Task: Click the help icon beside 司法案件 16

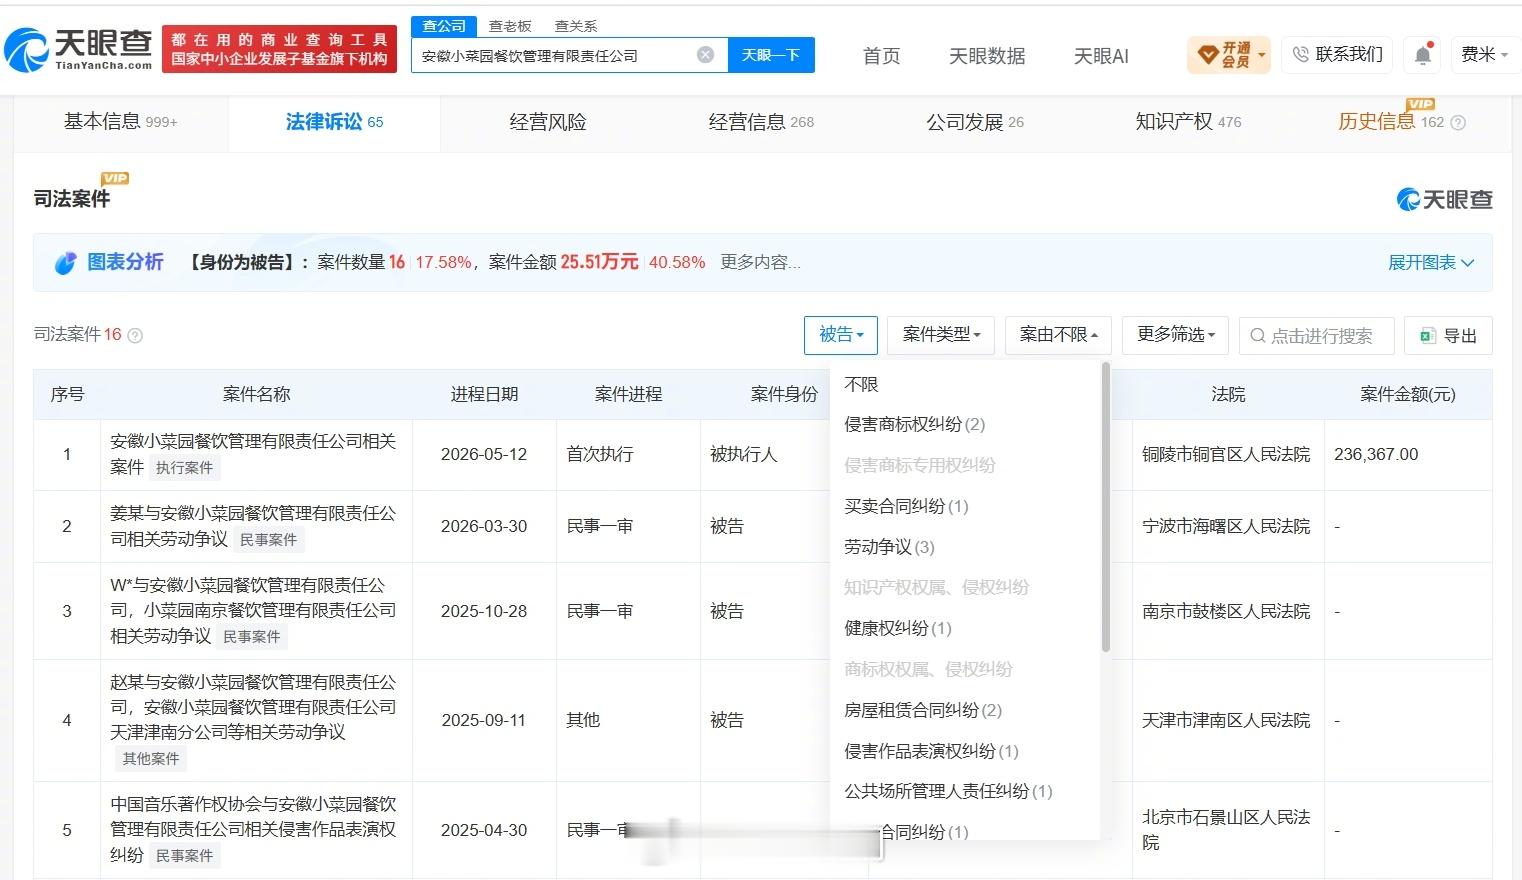Action: [x=135, y=336]
